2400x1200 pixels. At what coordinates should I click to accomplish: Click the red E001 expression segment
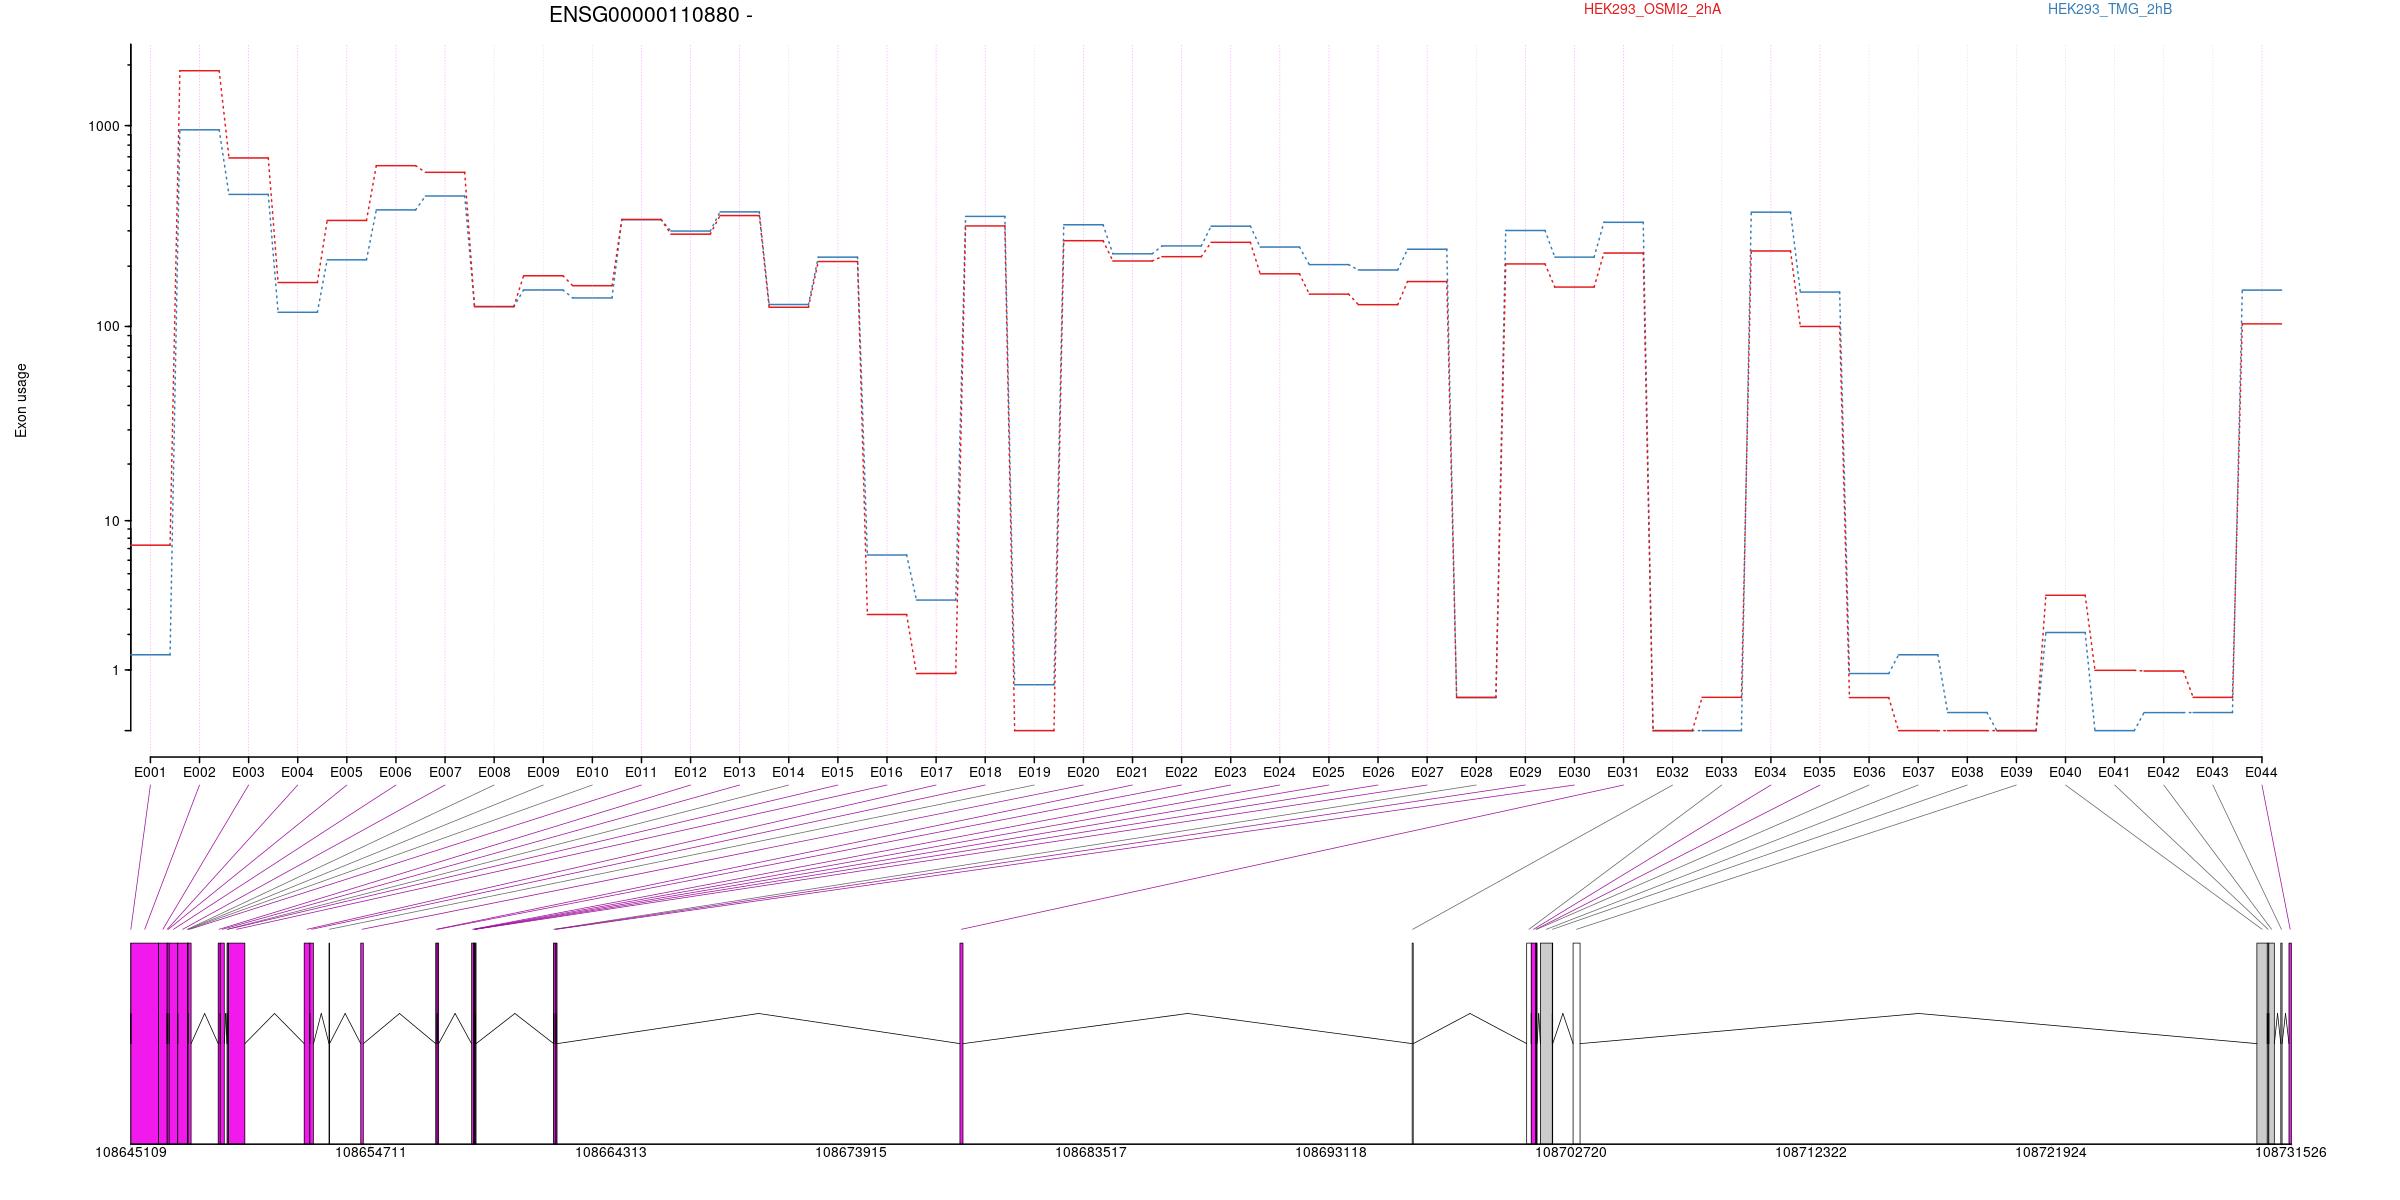(150, 545)
